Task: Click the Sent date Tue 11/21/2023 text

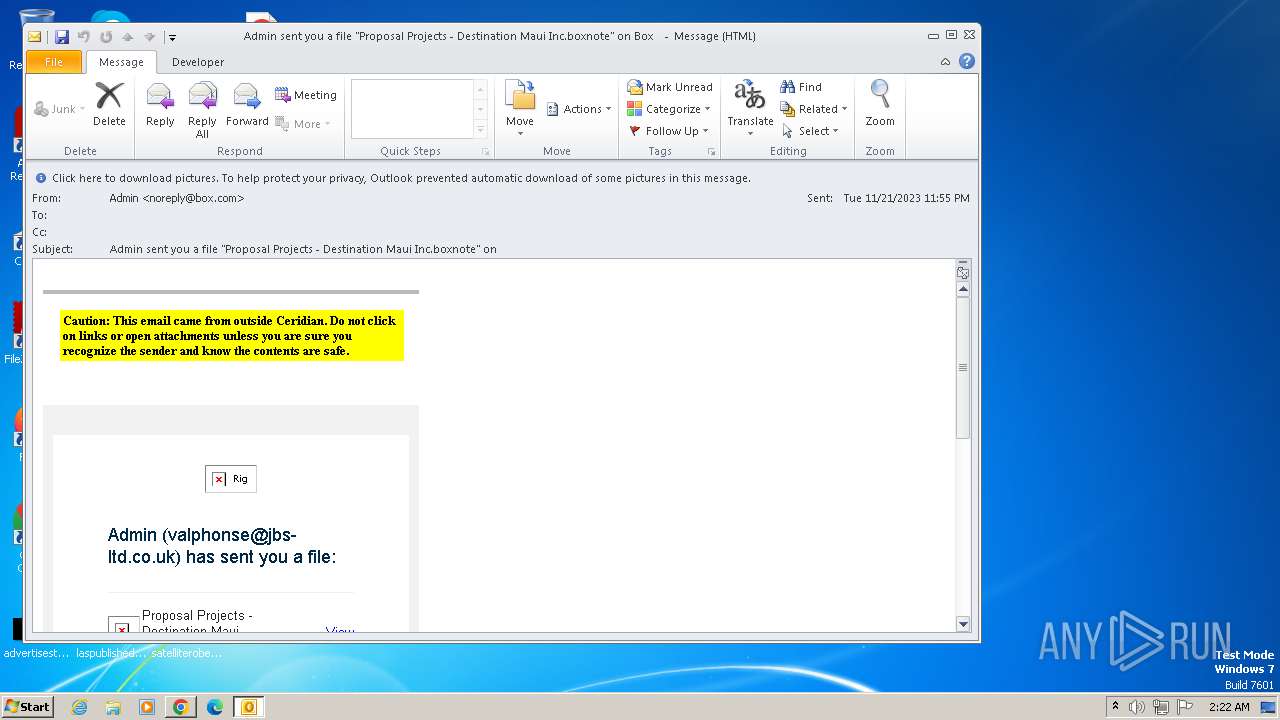Action: [x=906, y=198]
